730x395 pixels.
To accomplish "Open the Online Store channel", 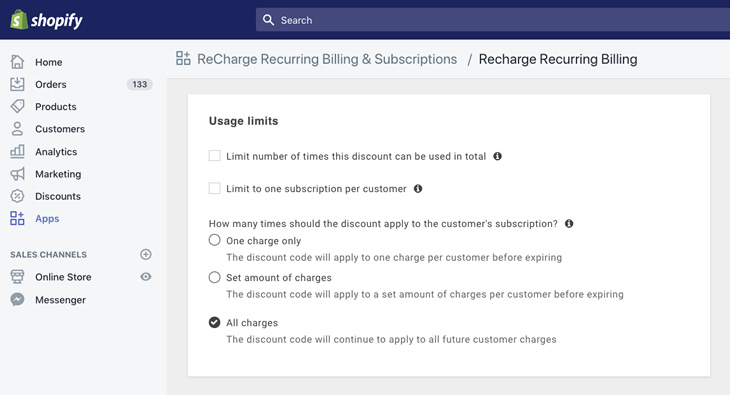I will (x=63, y=277).
